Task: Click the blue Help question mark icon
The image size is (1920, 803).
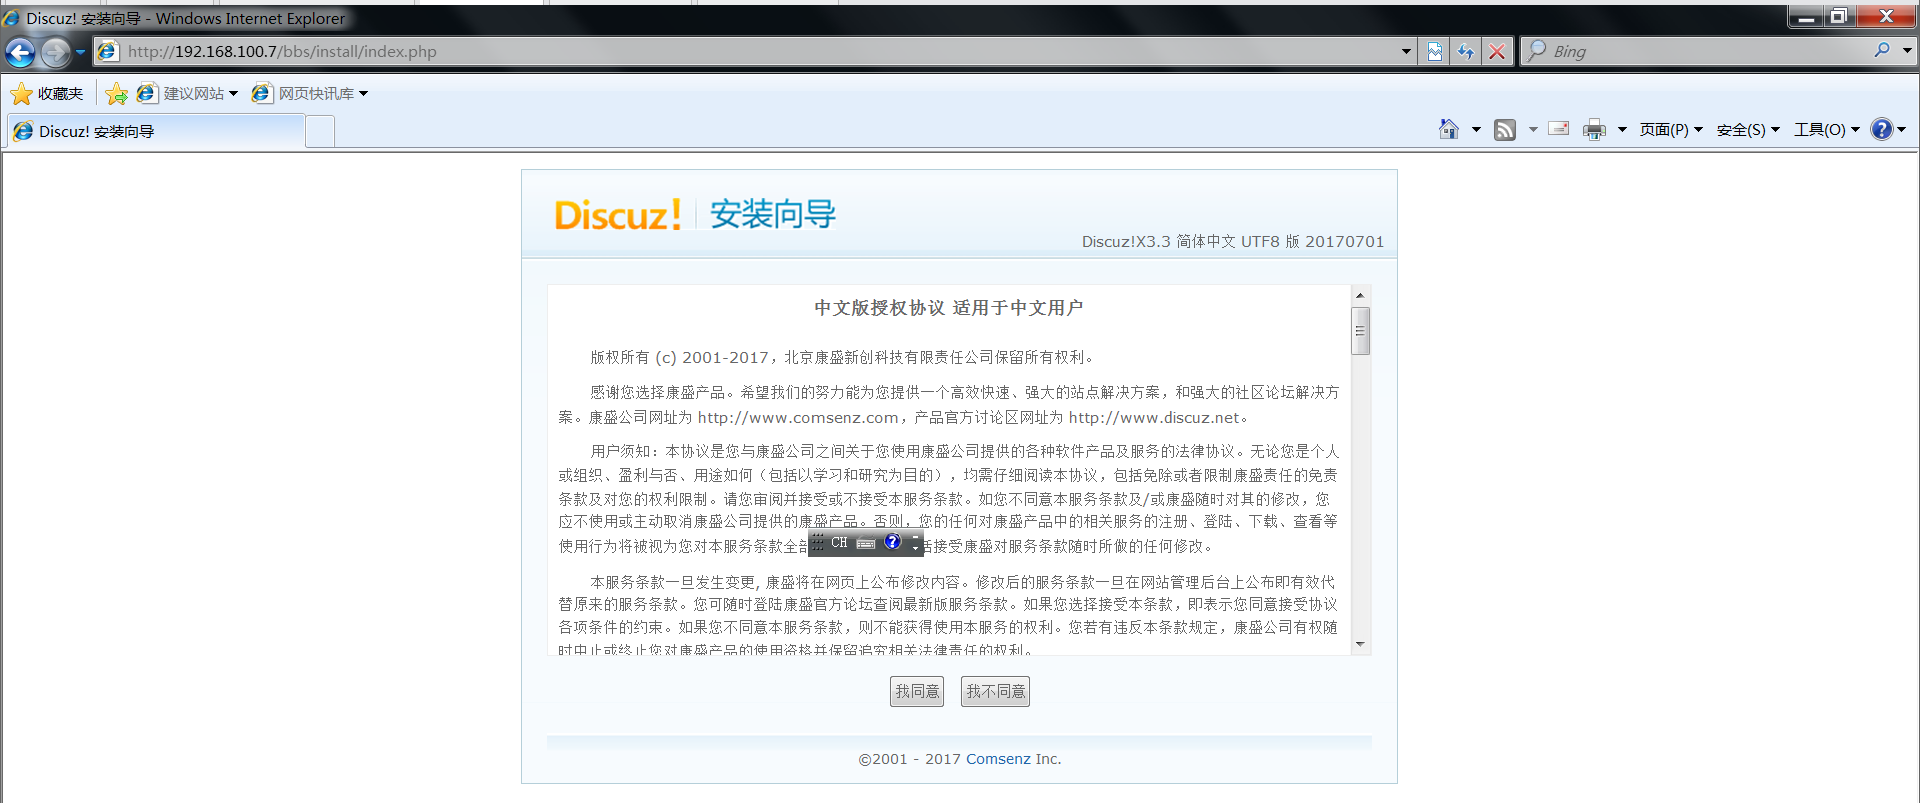Action: [1881, 129]
